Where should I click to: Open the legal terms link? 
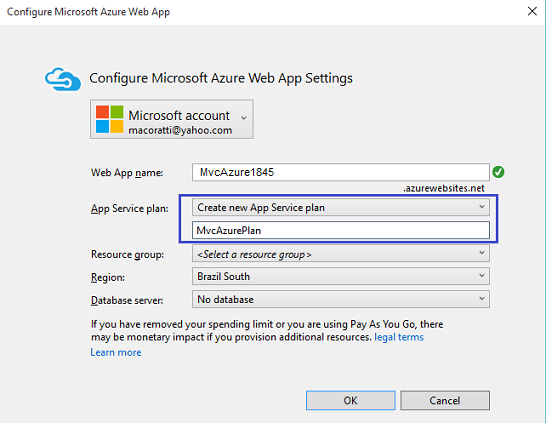pos(399,337)
